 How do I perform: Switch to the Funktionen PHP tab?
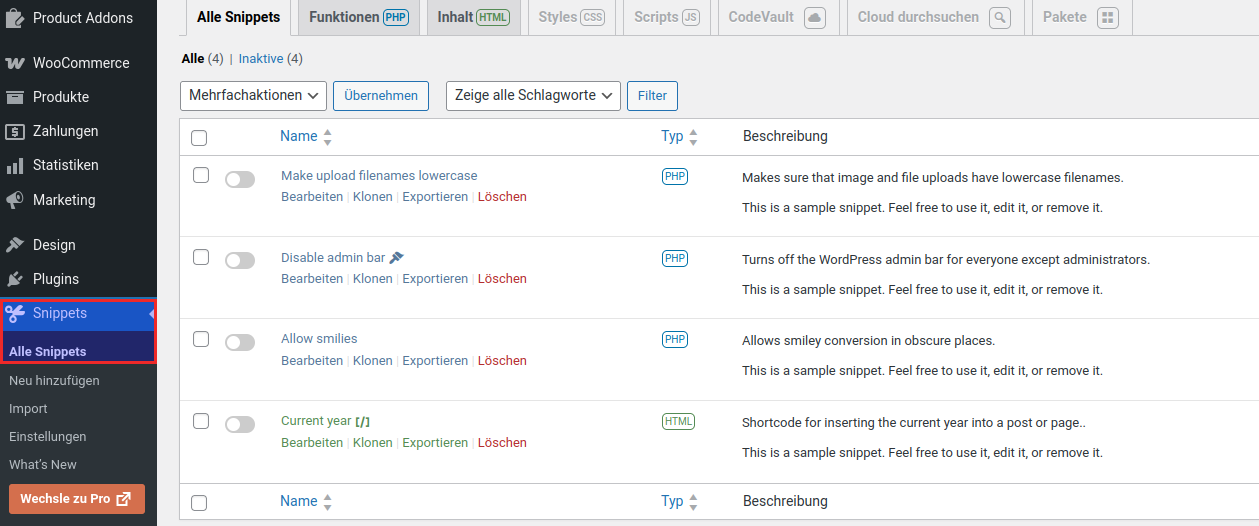click(x=358, y=17)
